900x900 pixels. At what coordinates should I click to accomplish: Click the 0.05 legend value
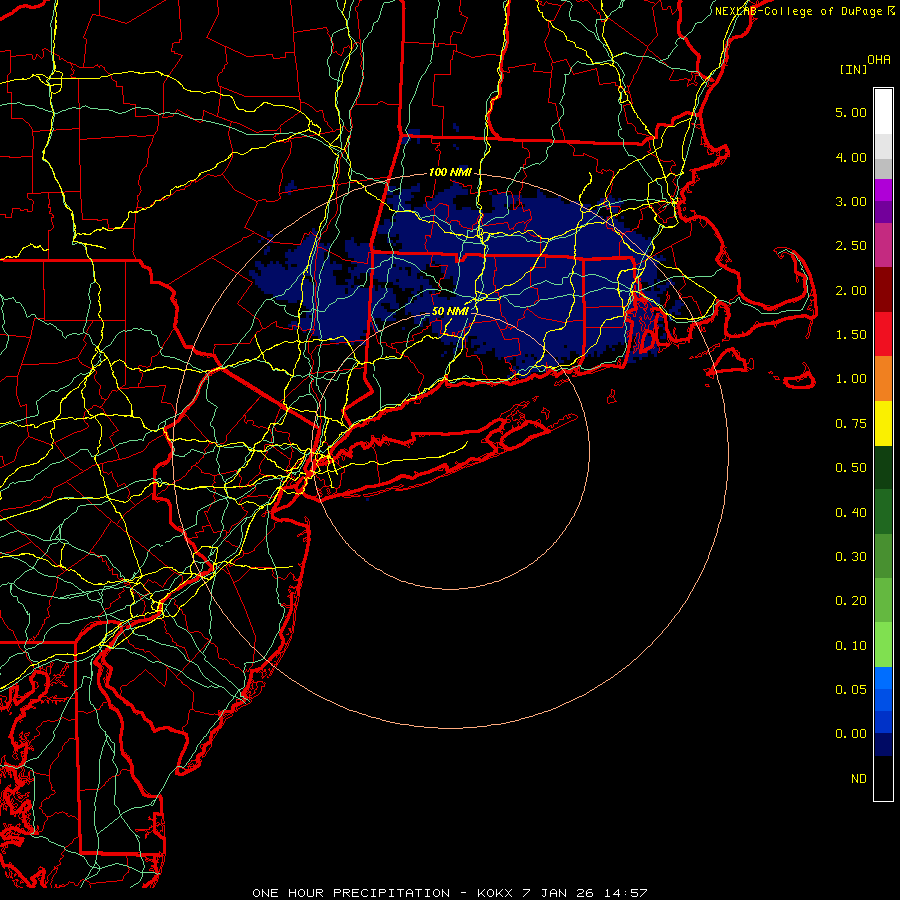coord(851,690)
